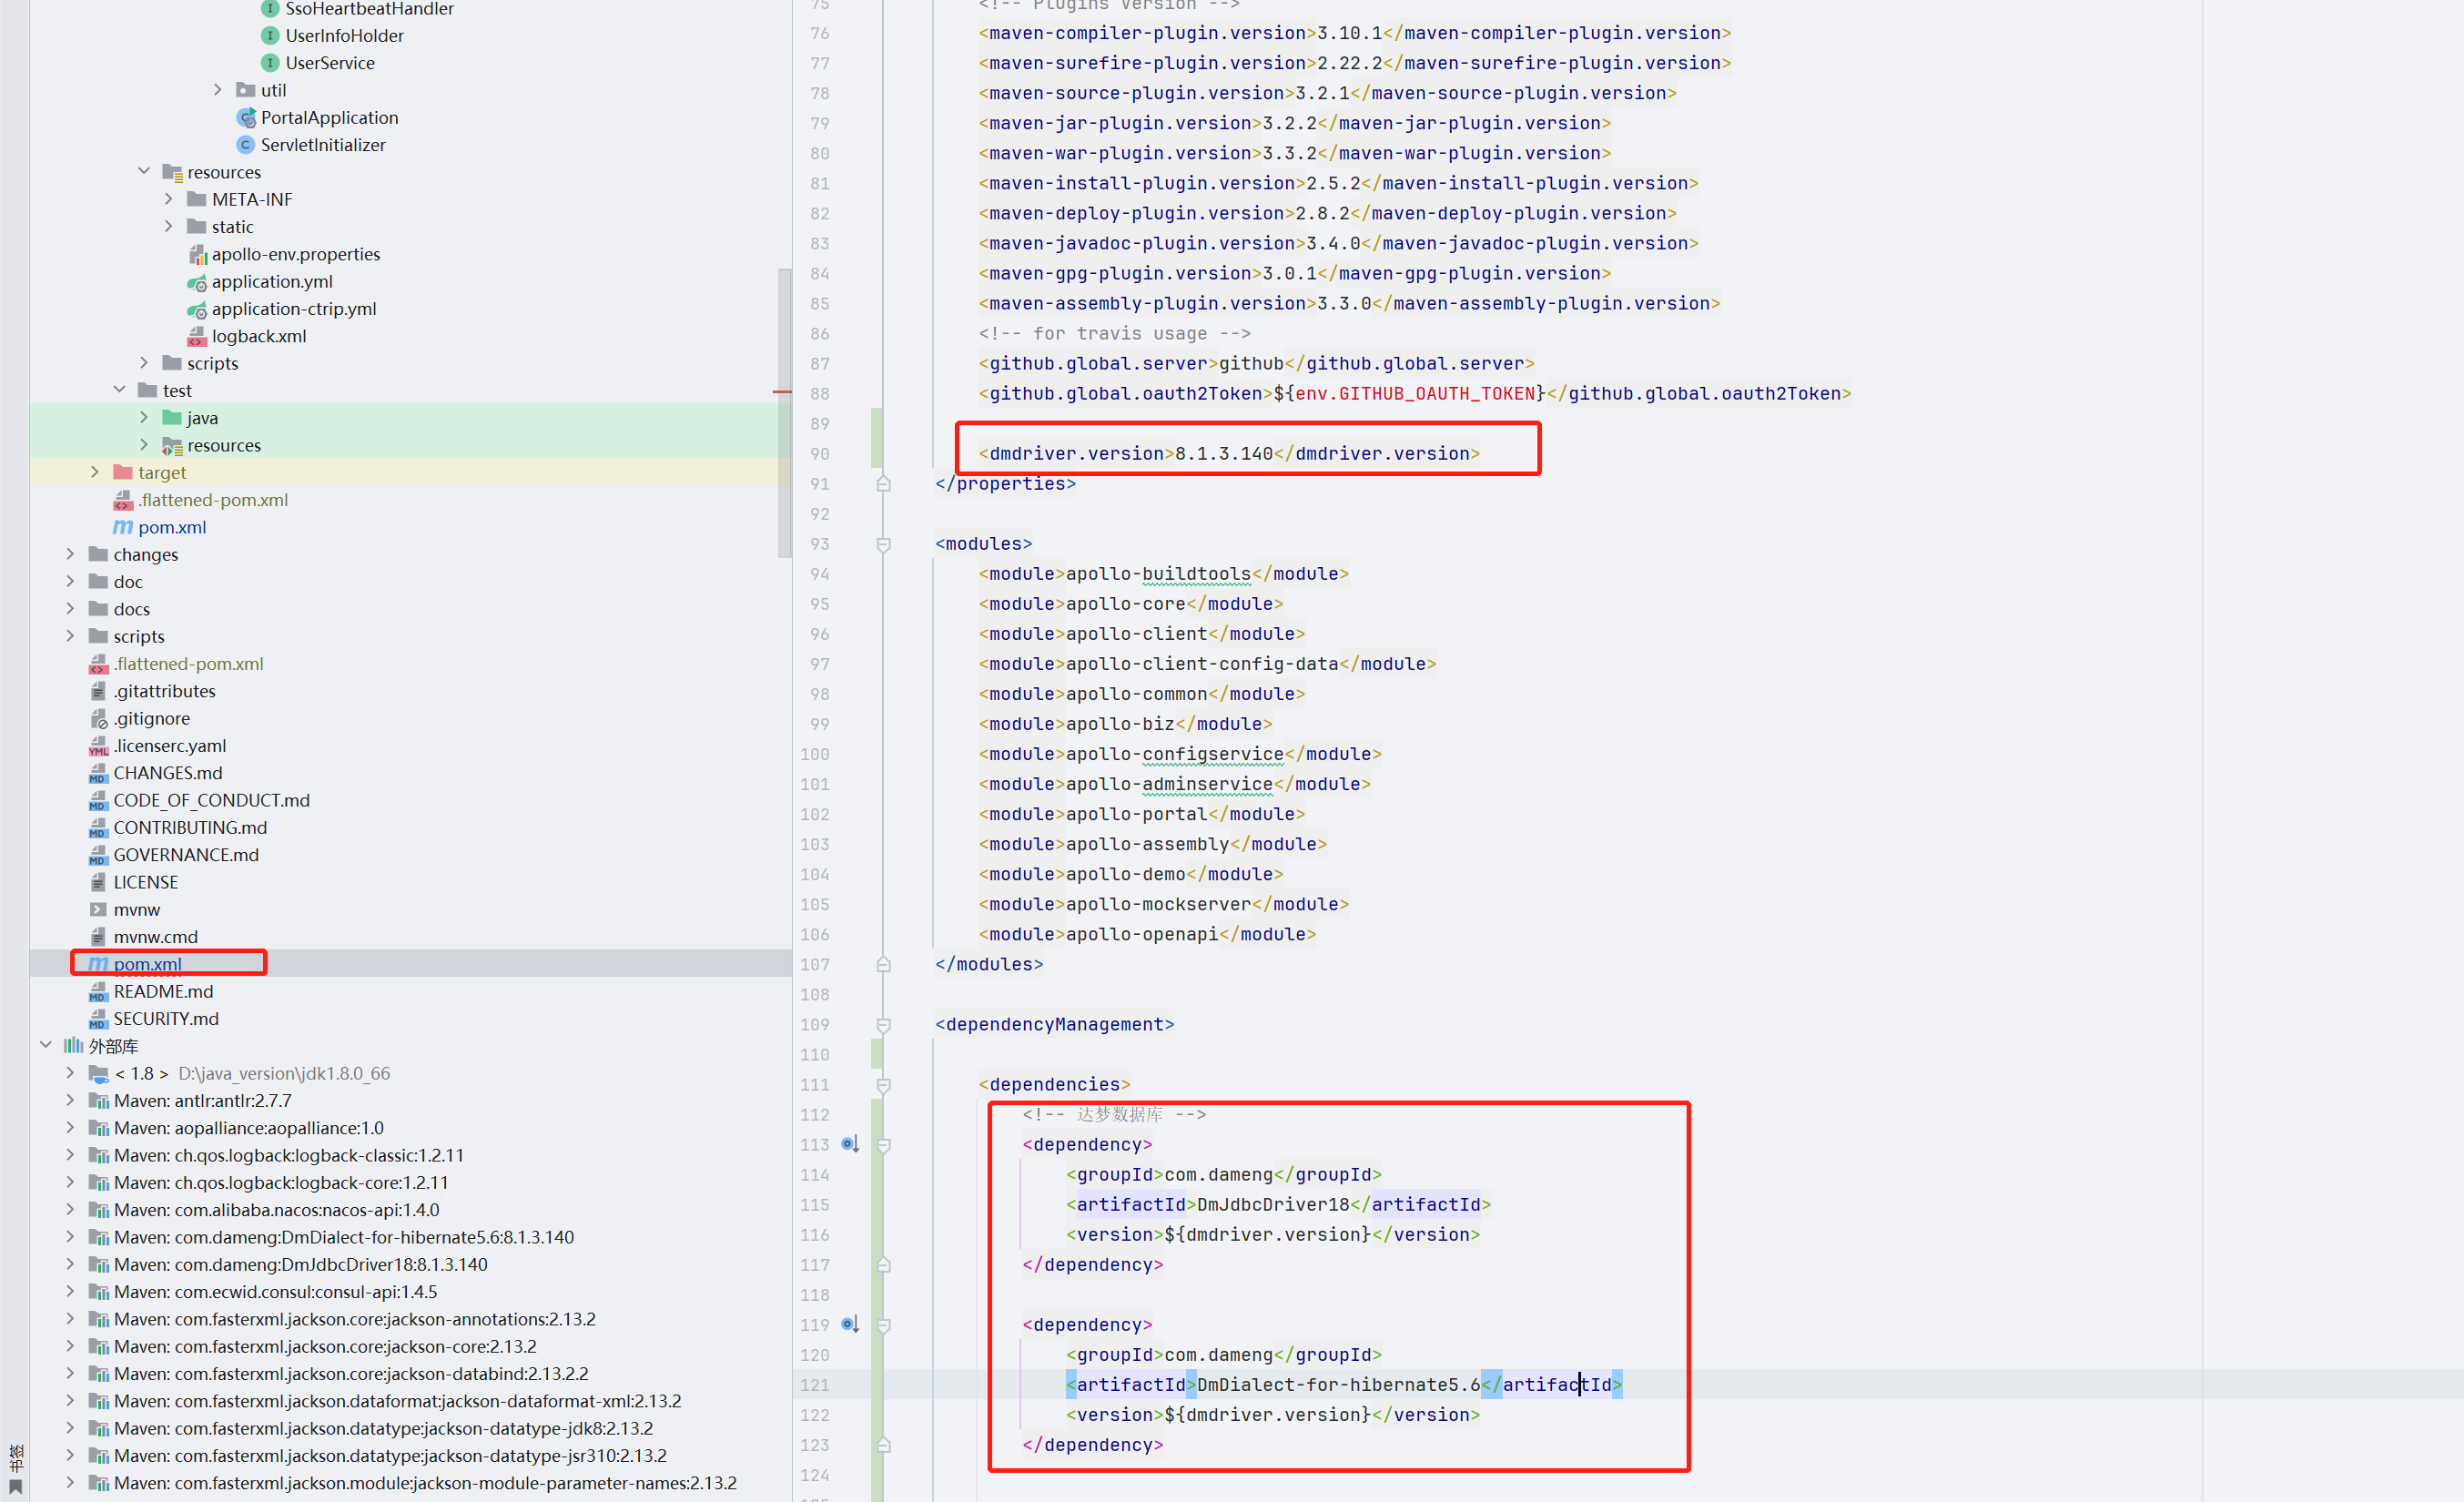2464x1502 pixels.
Task: Click the Spring leaf icon of application.yml
Action: tap(196, 281)
